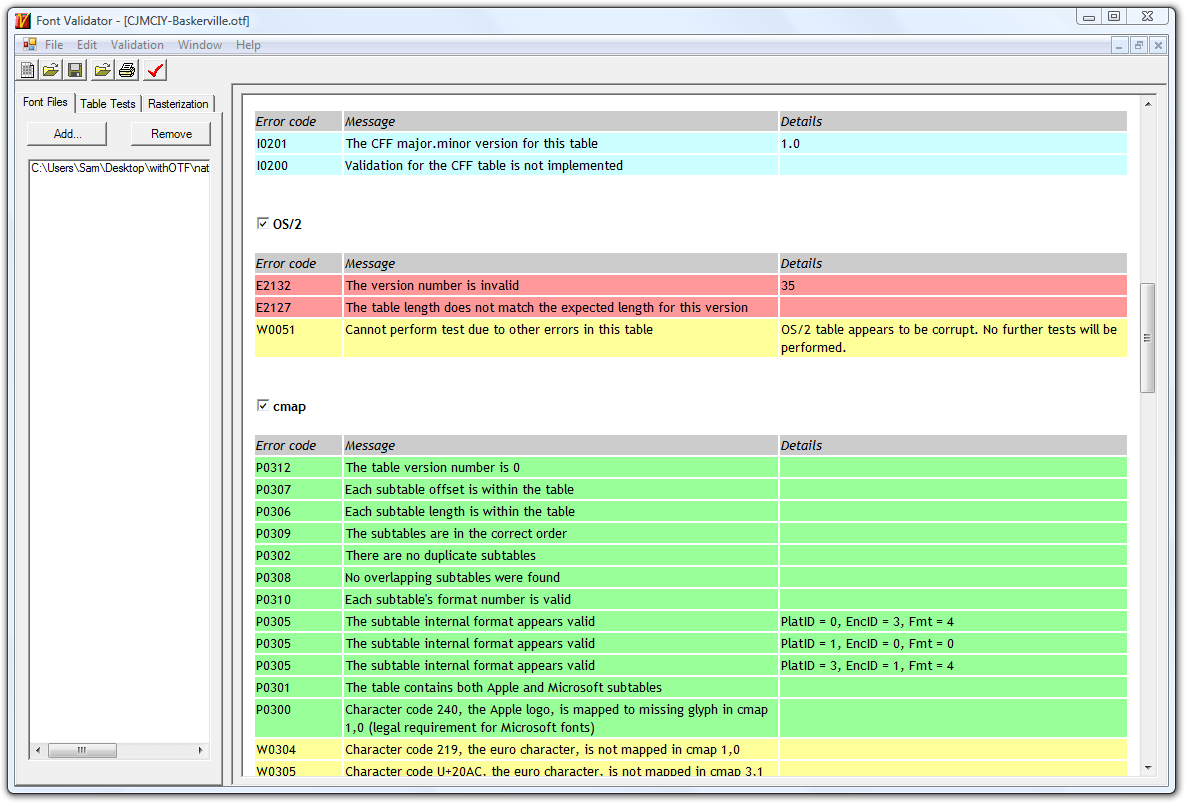Click the open folder icon left of the printer
Image resolution: width=1185 pixels, height=803 pixels.
(102, 70)
